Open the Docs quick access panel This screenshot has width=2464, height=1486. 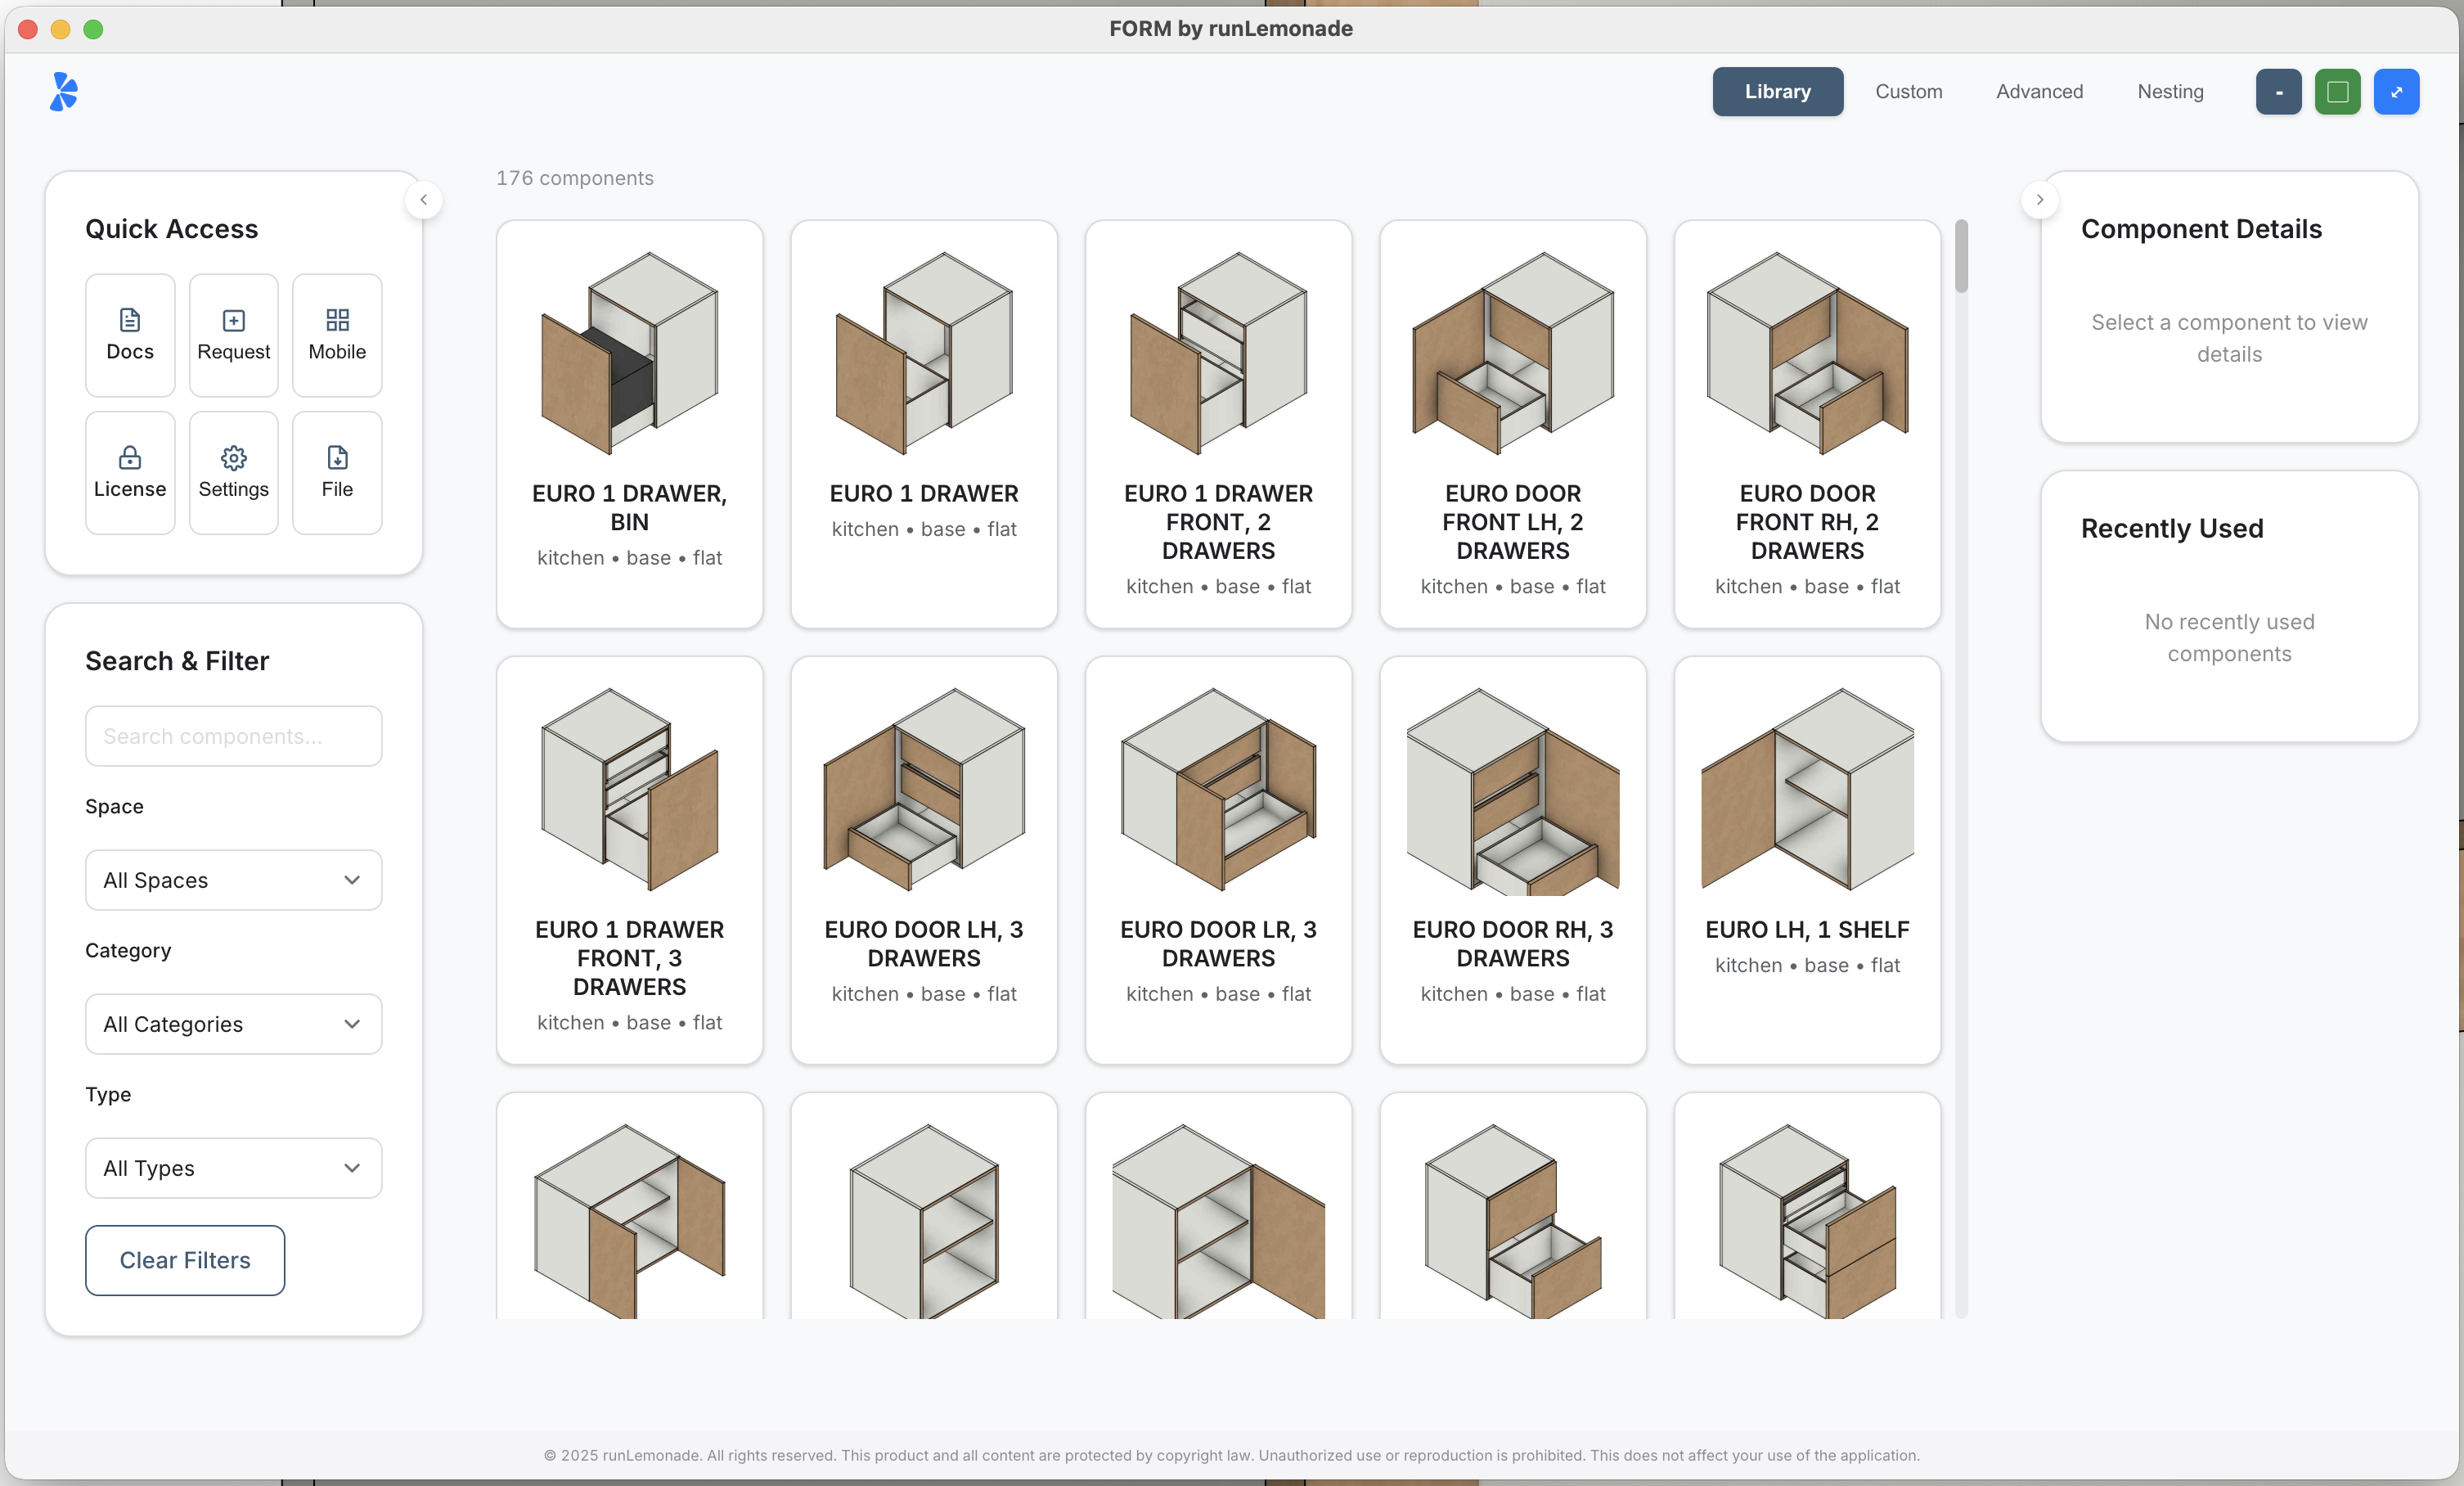coord(130,335)
